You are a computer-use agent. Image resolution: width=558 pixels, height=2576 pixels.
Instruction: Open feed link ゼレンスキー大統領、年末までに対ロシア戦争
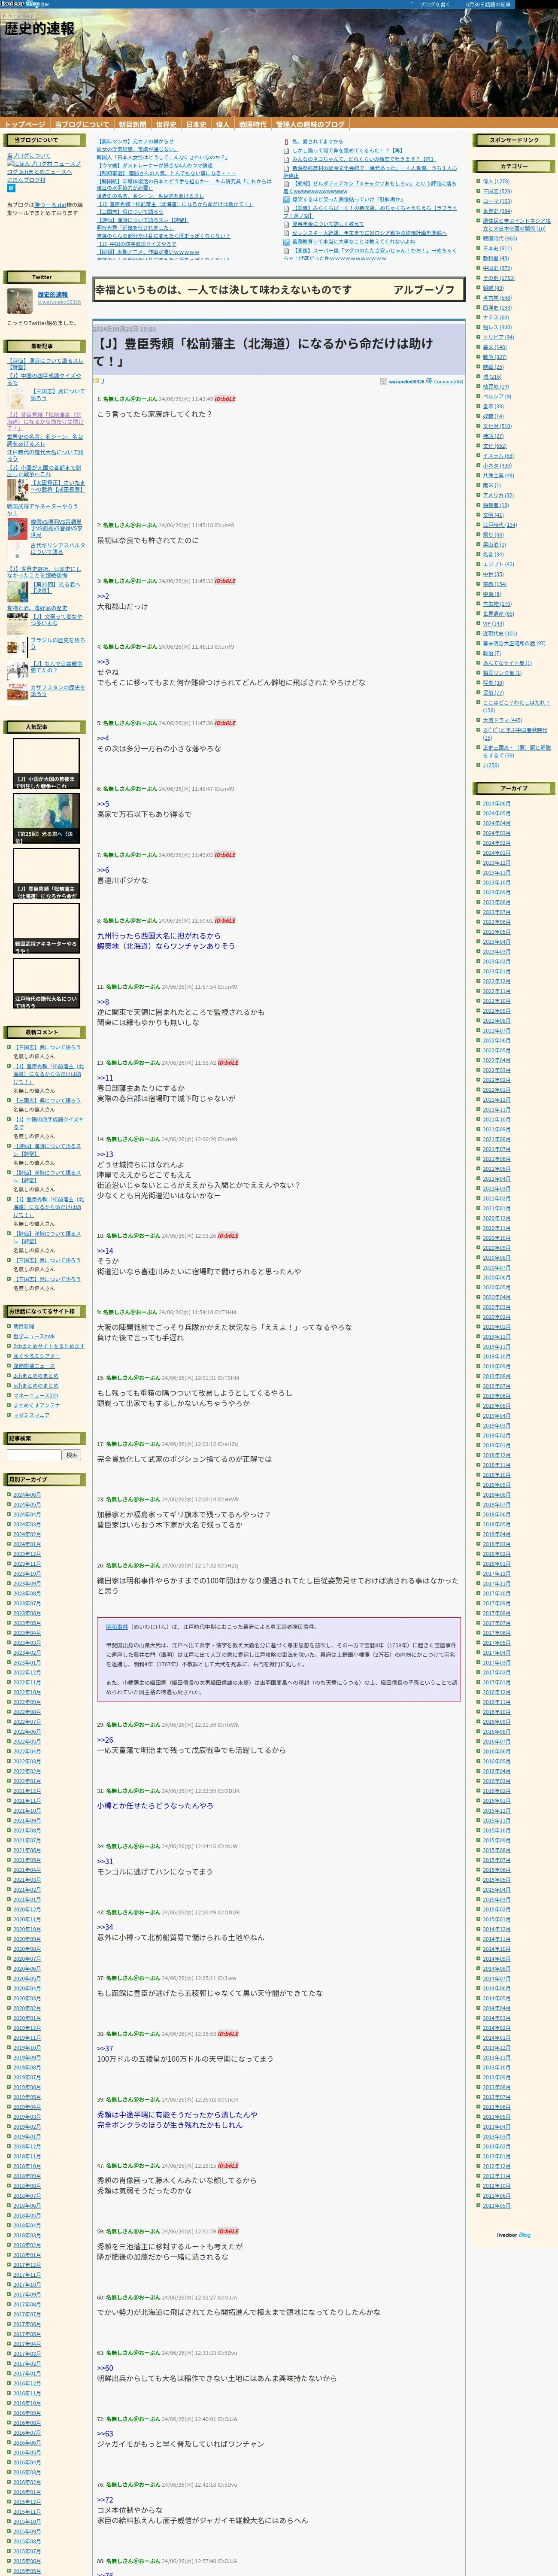point(369,233)
